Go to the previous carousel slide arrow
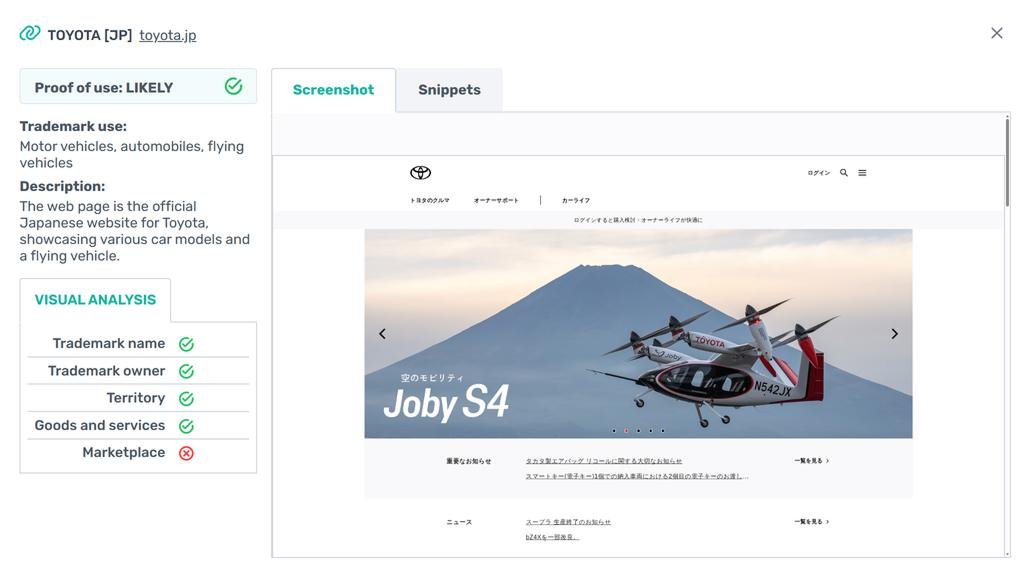Viewport: 1030px width, 584px height. [382, 334]
